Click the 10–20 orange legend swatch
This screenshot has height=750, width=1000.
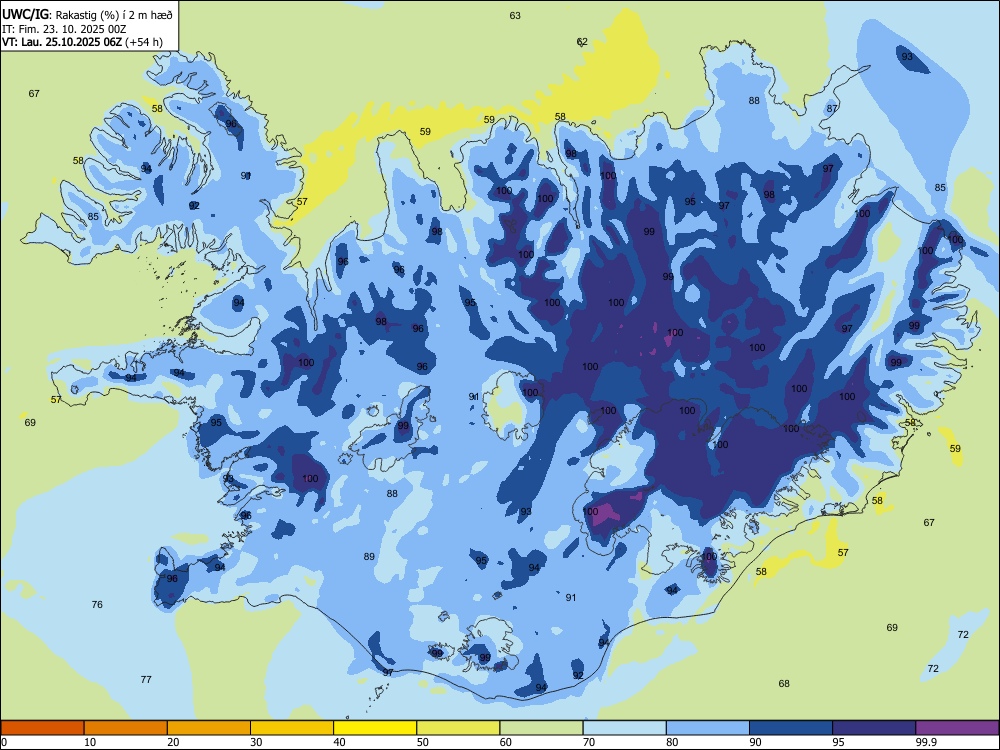click(126, 728)
